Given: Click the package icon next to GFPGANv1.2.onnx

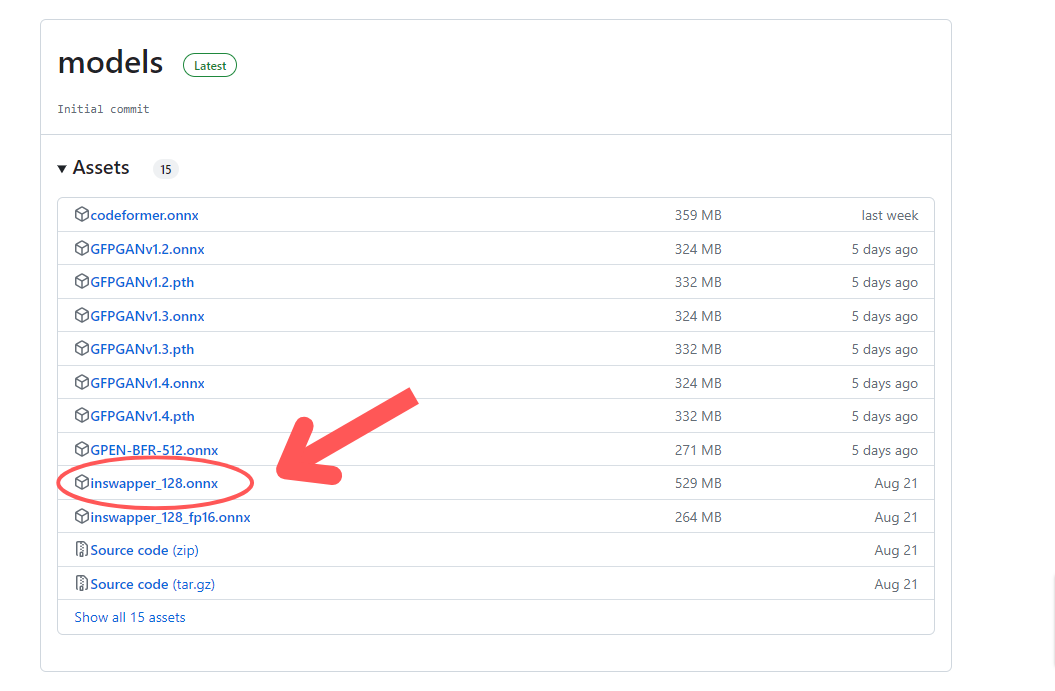Looking at the screenshot, I should [82, 248].
